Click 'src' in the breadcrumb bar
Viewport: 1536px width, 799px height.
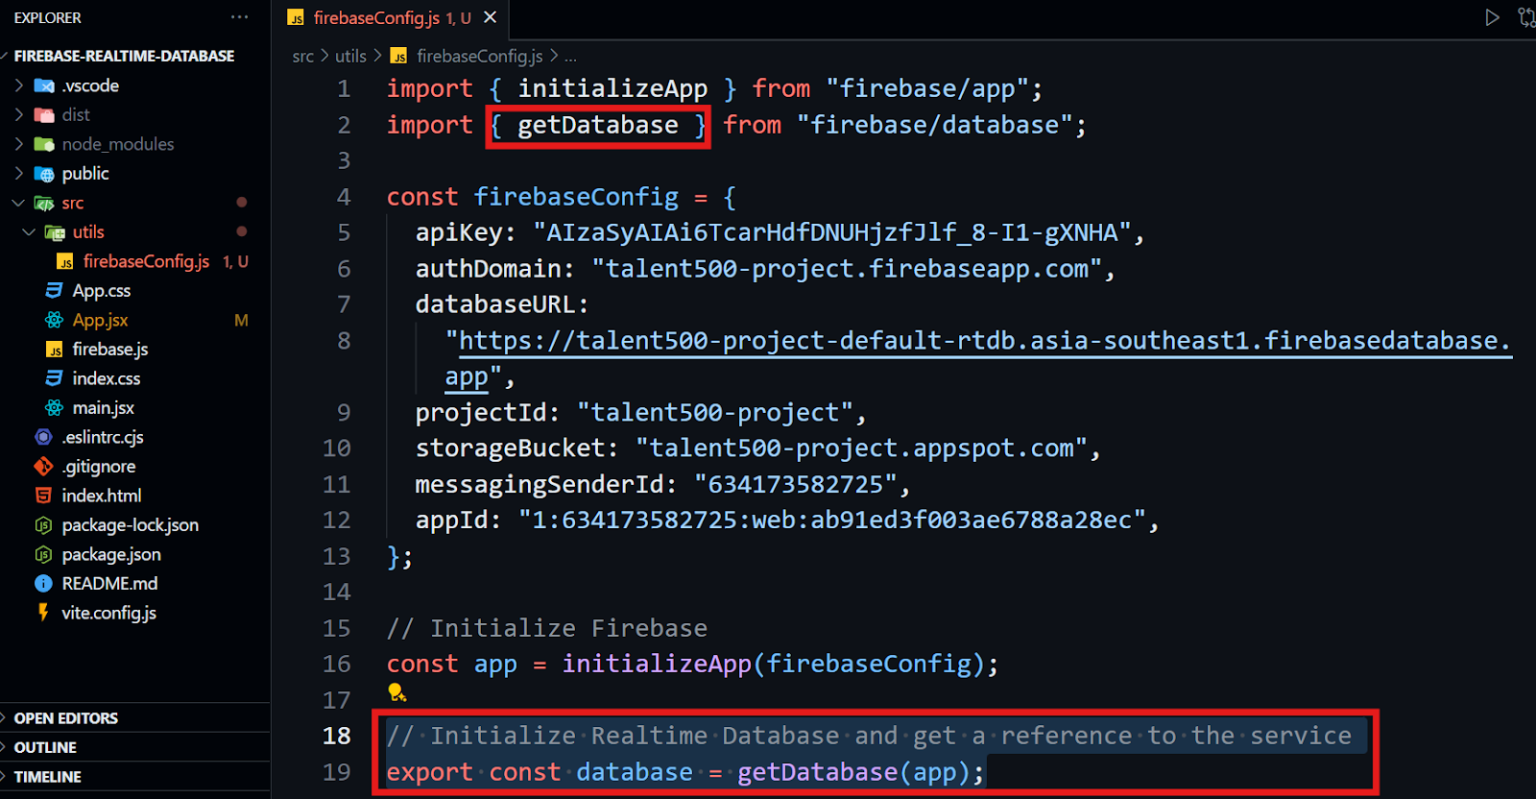pos(303,57)
